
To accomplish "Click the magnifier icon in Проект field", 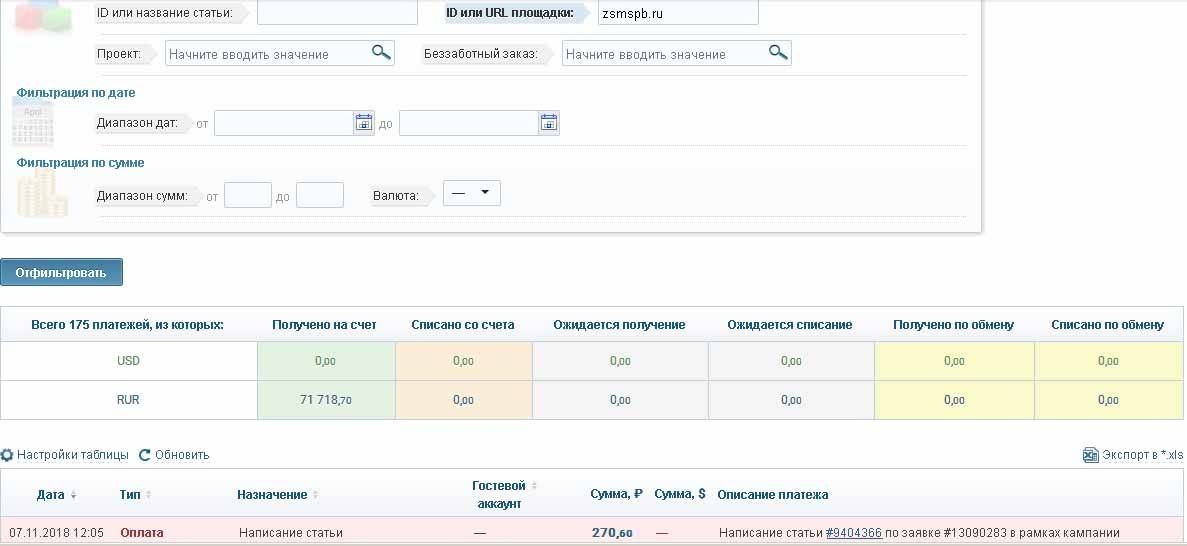I will click(380, 53).
